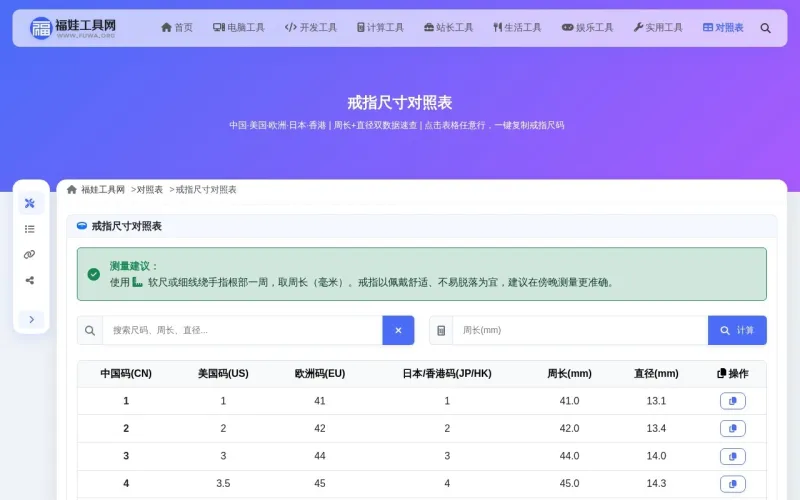
Task: Click the EU size 44 cell
Action: 320,456
